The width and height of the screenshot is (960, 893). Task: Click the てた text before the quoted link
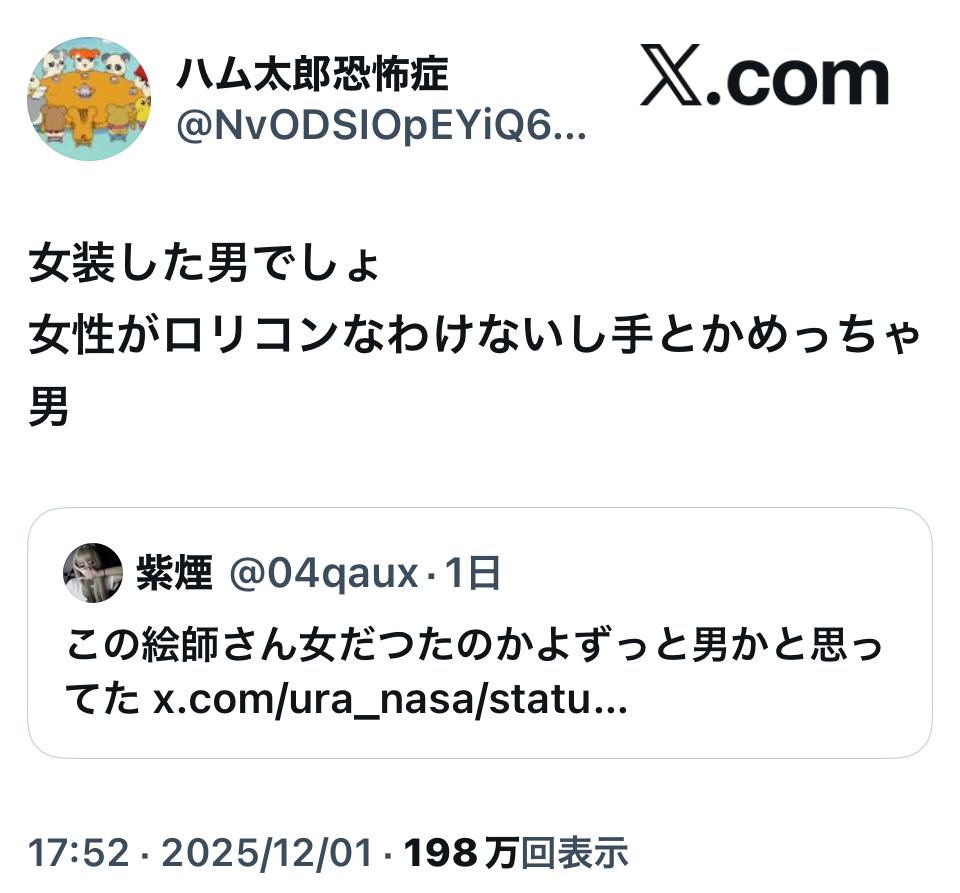pos(103,699)
